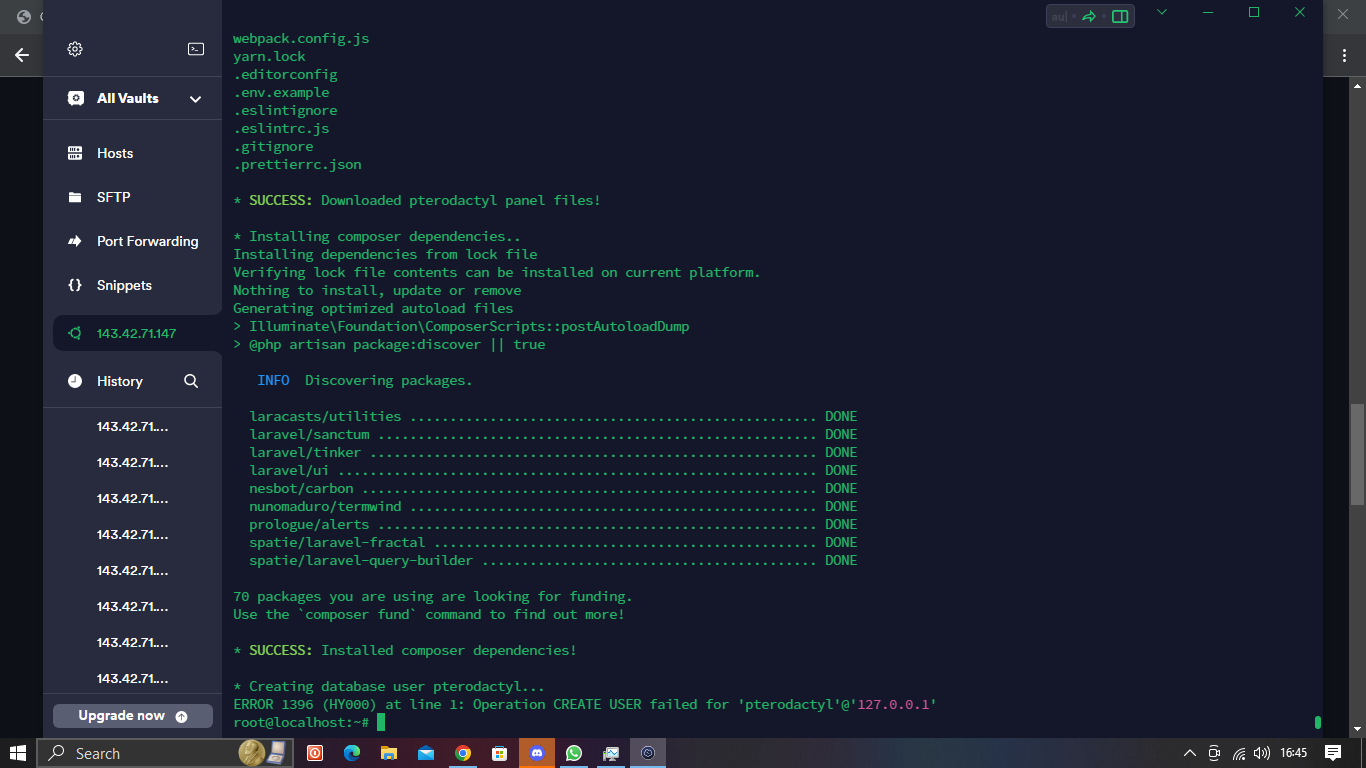This screenshot has height=768, width=1366.
Task: Open History search with the magnifier icon
Action: 190,380
